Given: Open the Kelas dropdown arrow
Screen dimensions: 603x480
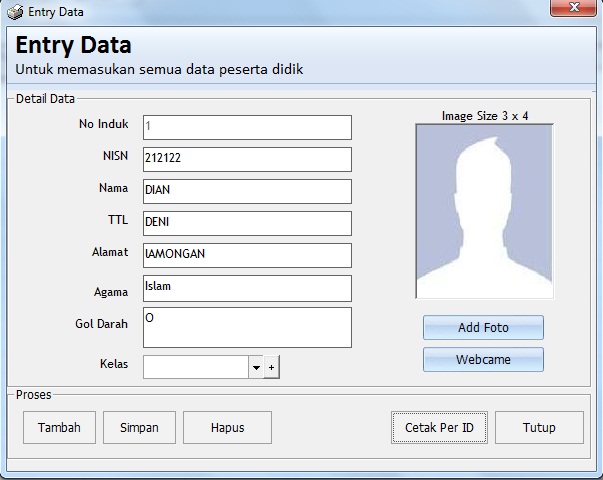Looking at the screenshot, I should [x=256, y=367].
